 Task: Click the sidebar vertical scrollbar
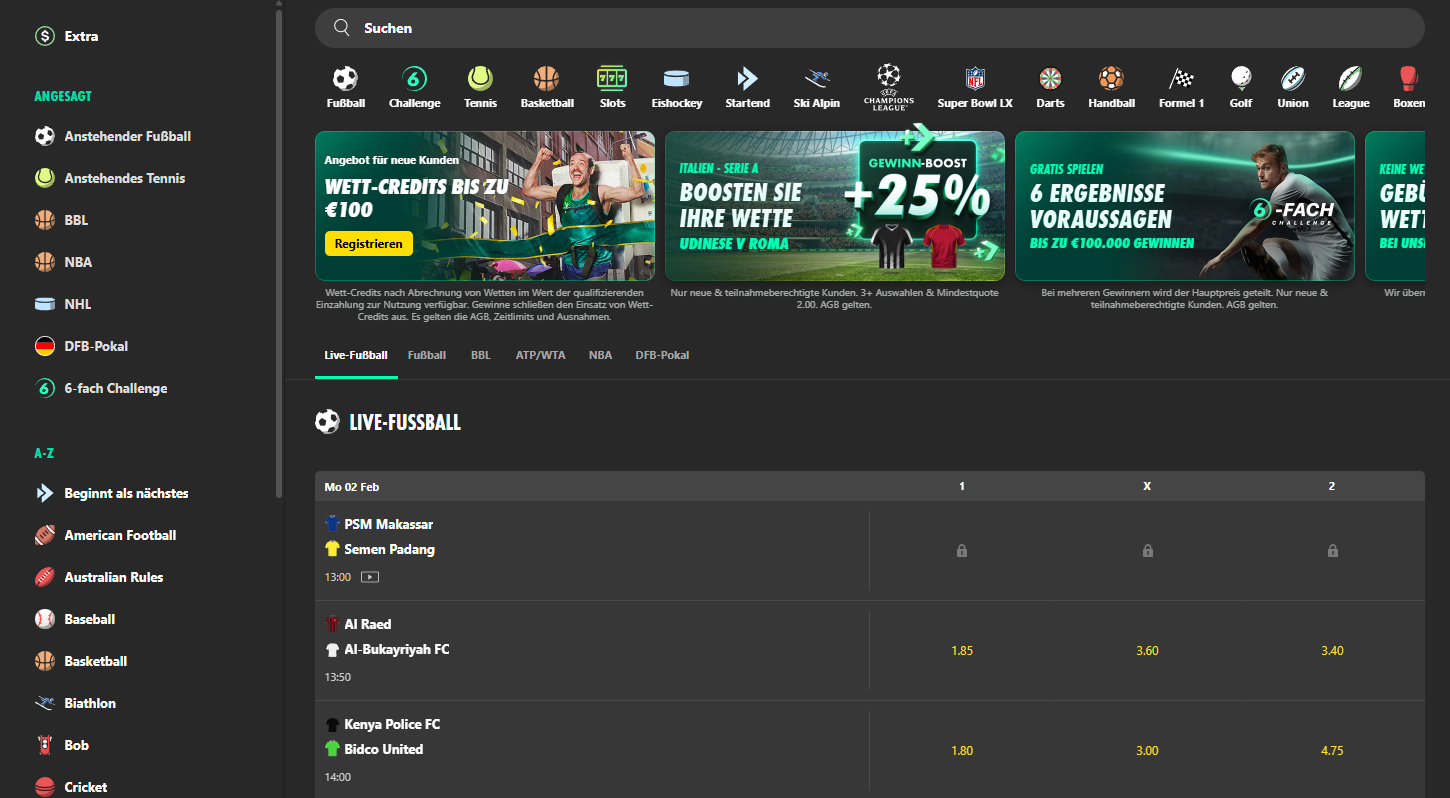coord(279,254)
